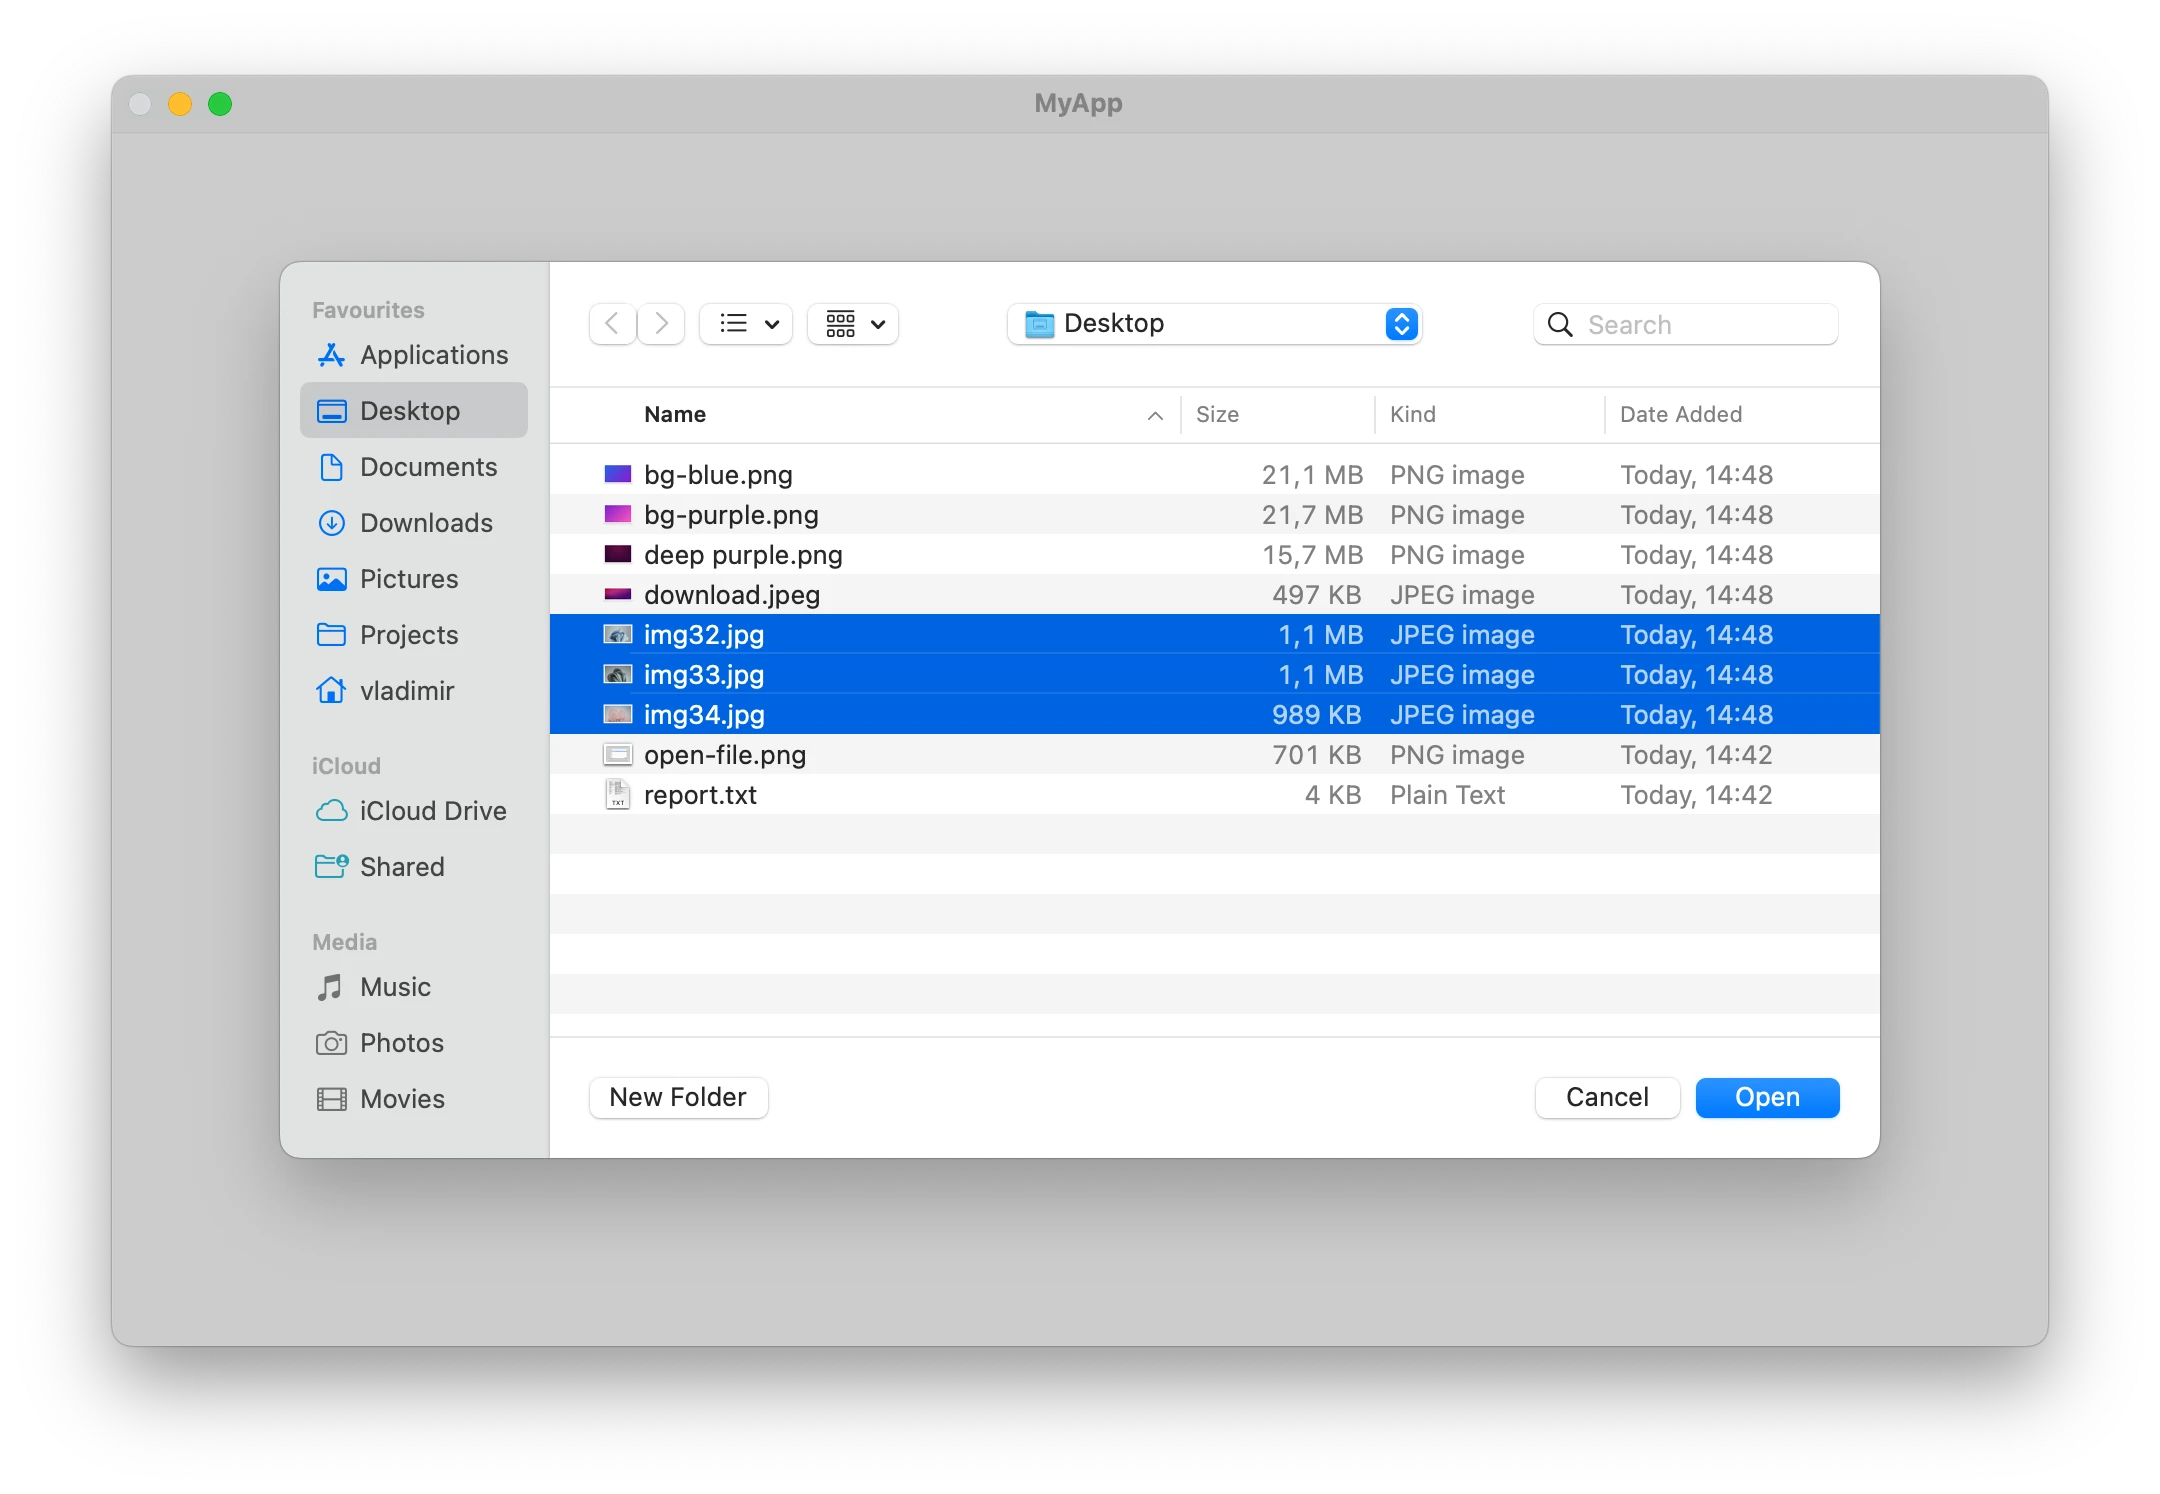Open the Photos media section
2160x1494 pixels.
point(401,1043)
